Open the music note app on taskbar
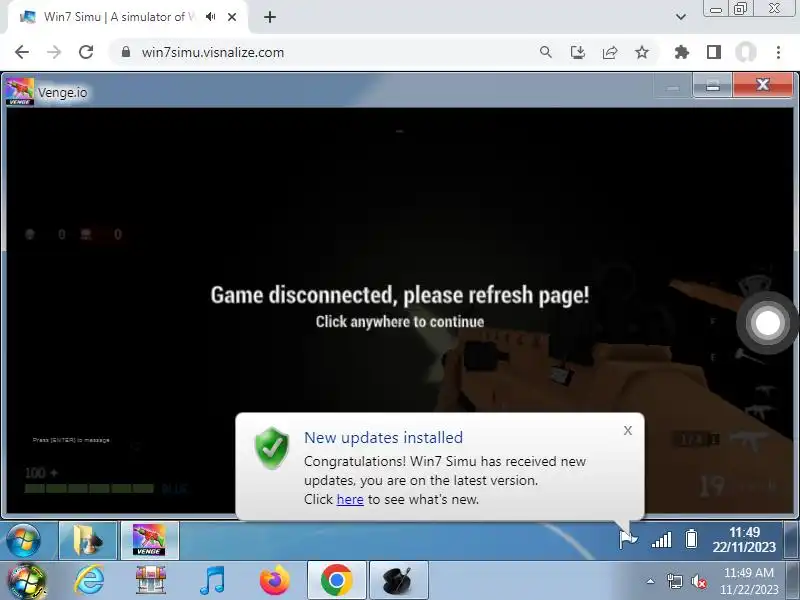This screenshot has width=800, height=600. pos(212,581)
